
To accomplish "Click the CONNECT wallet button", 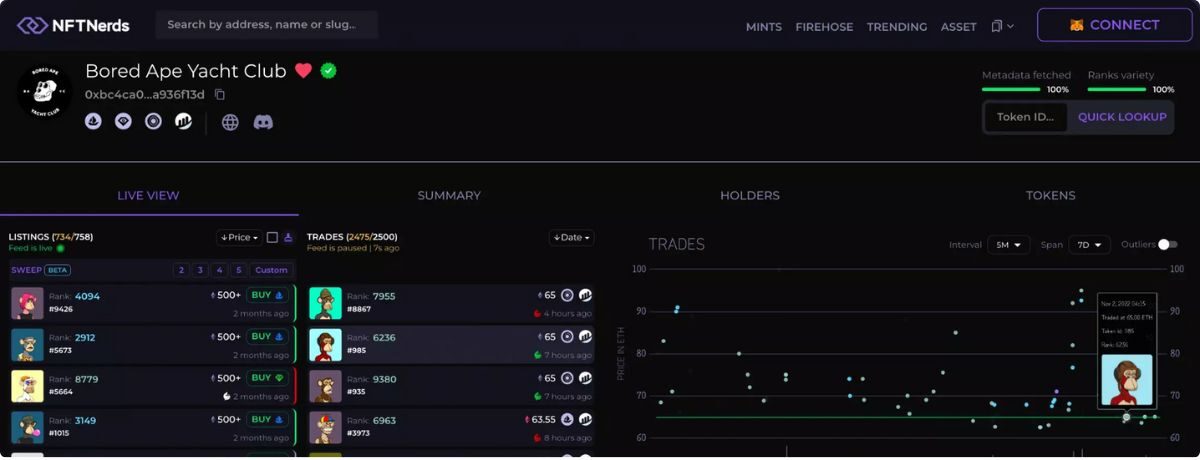I will (1115, 25).
